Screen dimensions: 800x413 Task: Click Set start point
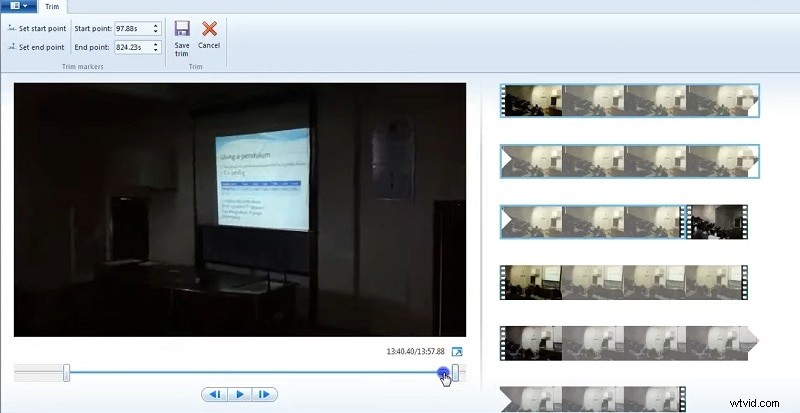(37, 29)
